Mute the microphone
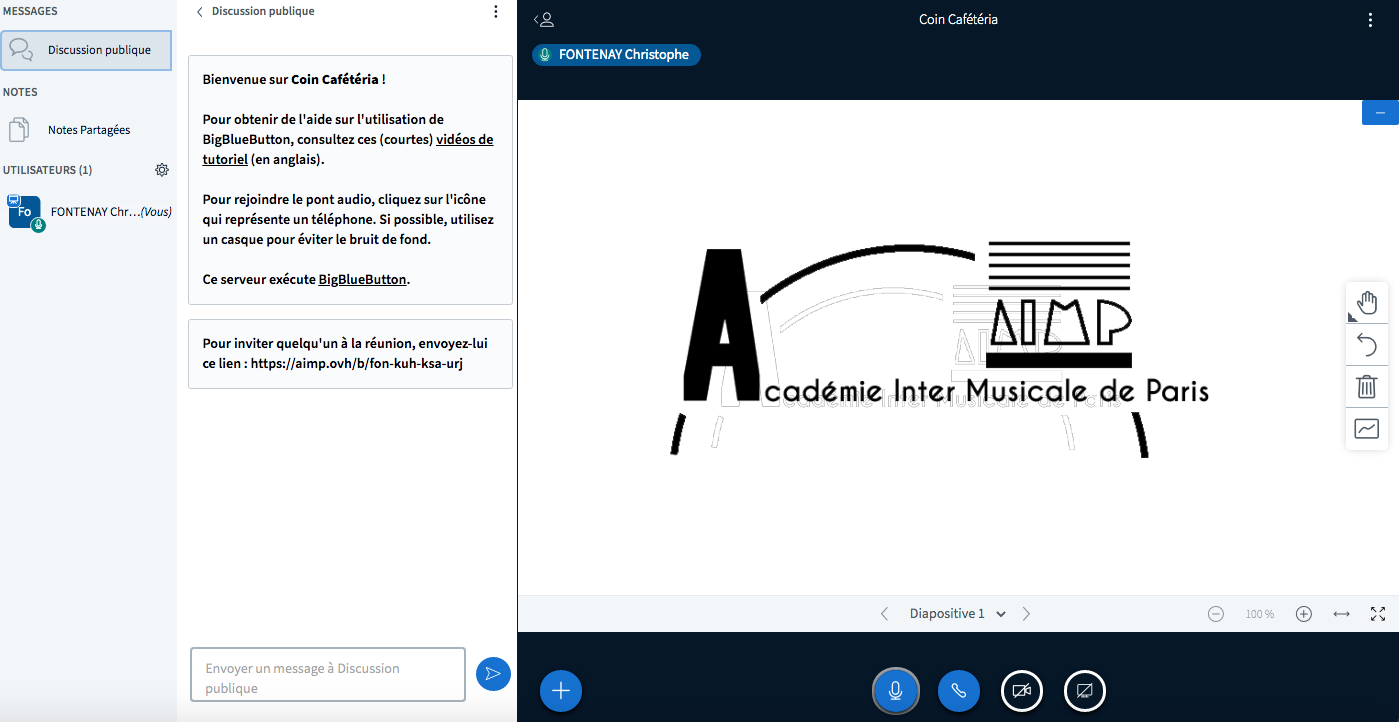This screenshot has width=1399, height=722. (895, 691)
